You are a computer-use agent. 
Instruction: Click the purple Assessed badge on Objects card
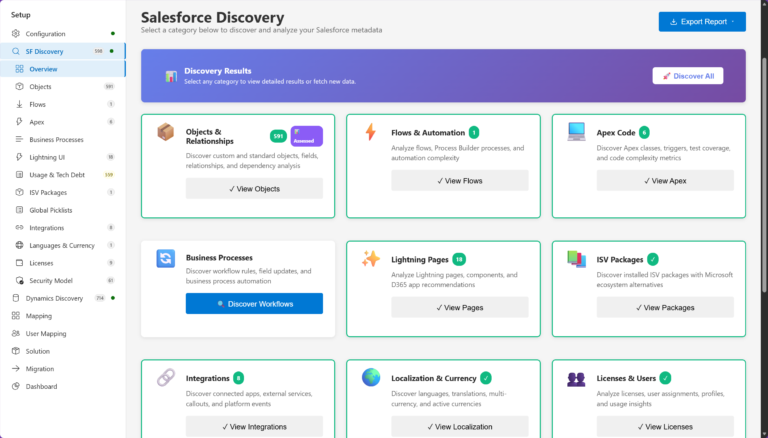(307, 136)
